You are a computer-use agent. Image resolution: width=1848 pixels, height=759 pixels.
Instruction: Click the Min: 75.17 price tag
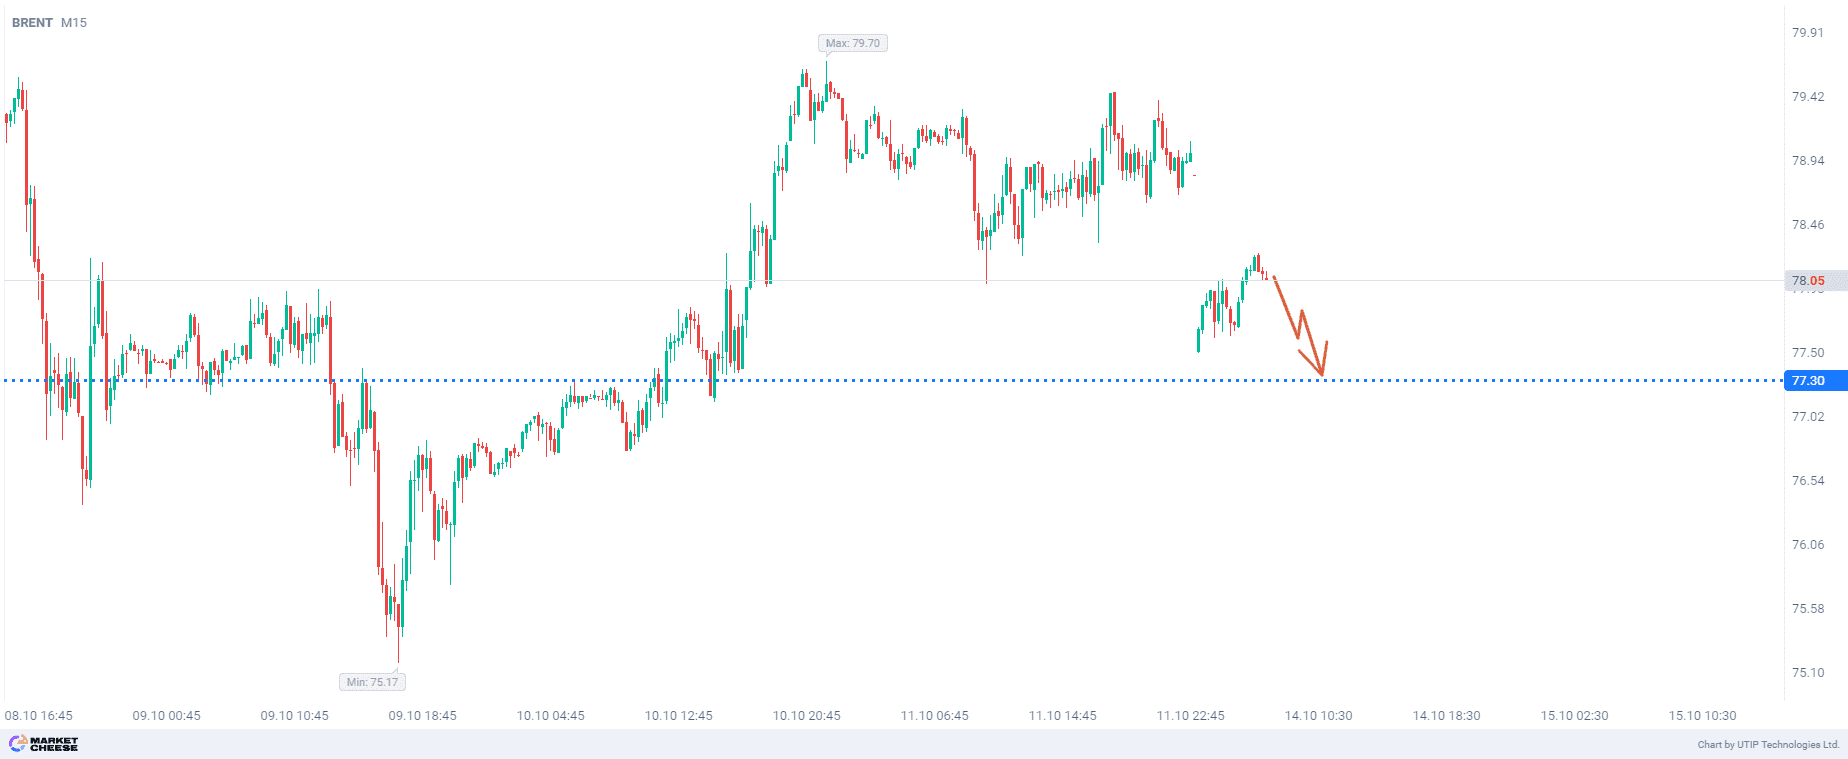pyautogui.click(x=372, y=682)
